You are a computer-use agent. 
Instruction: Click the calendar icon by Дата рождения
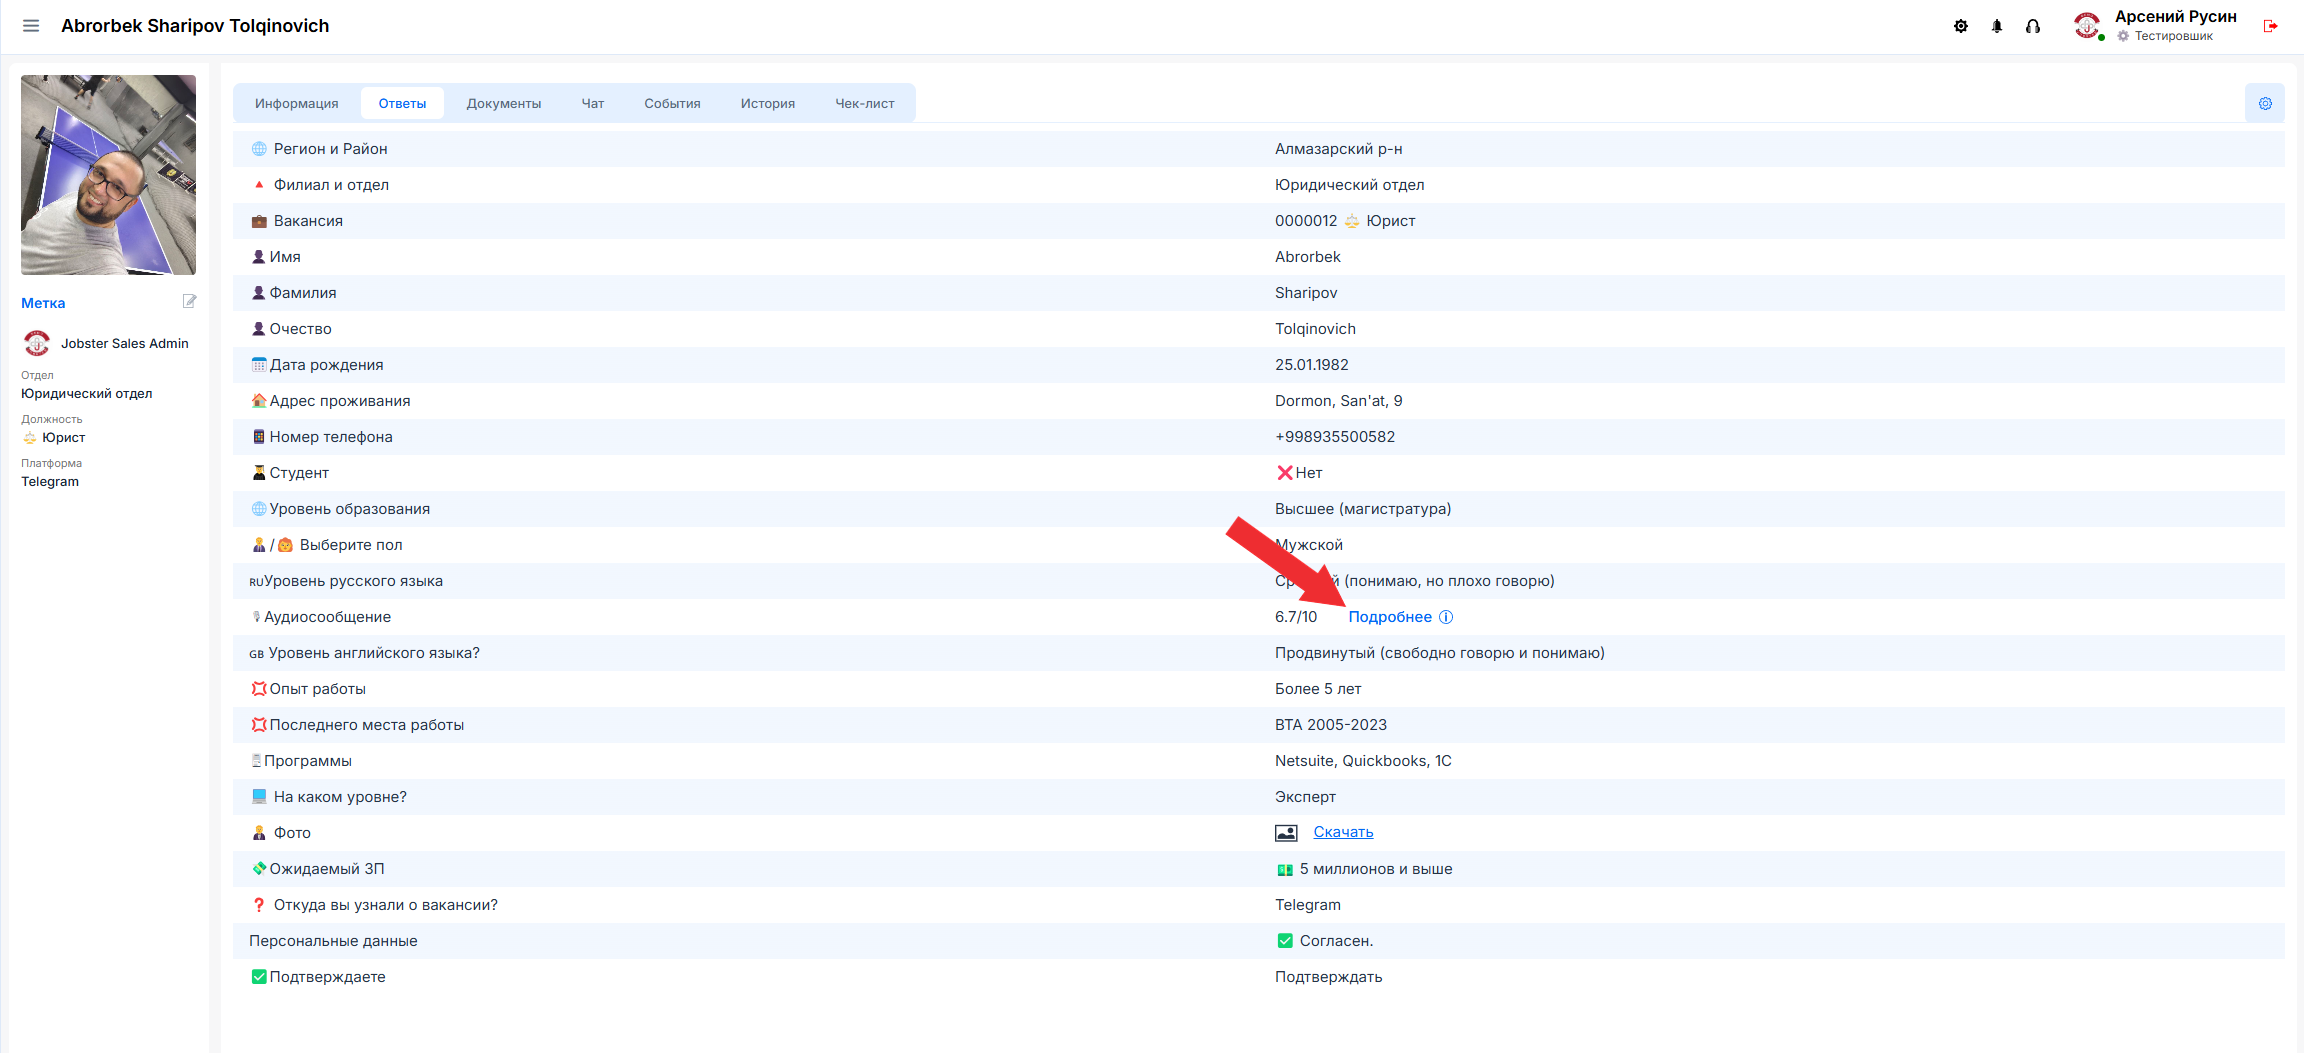259,365
